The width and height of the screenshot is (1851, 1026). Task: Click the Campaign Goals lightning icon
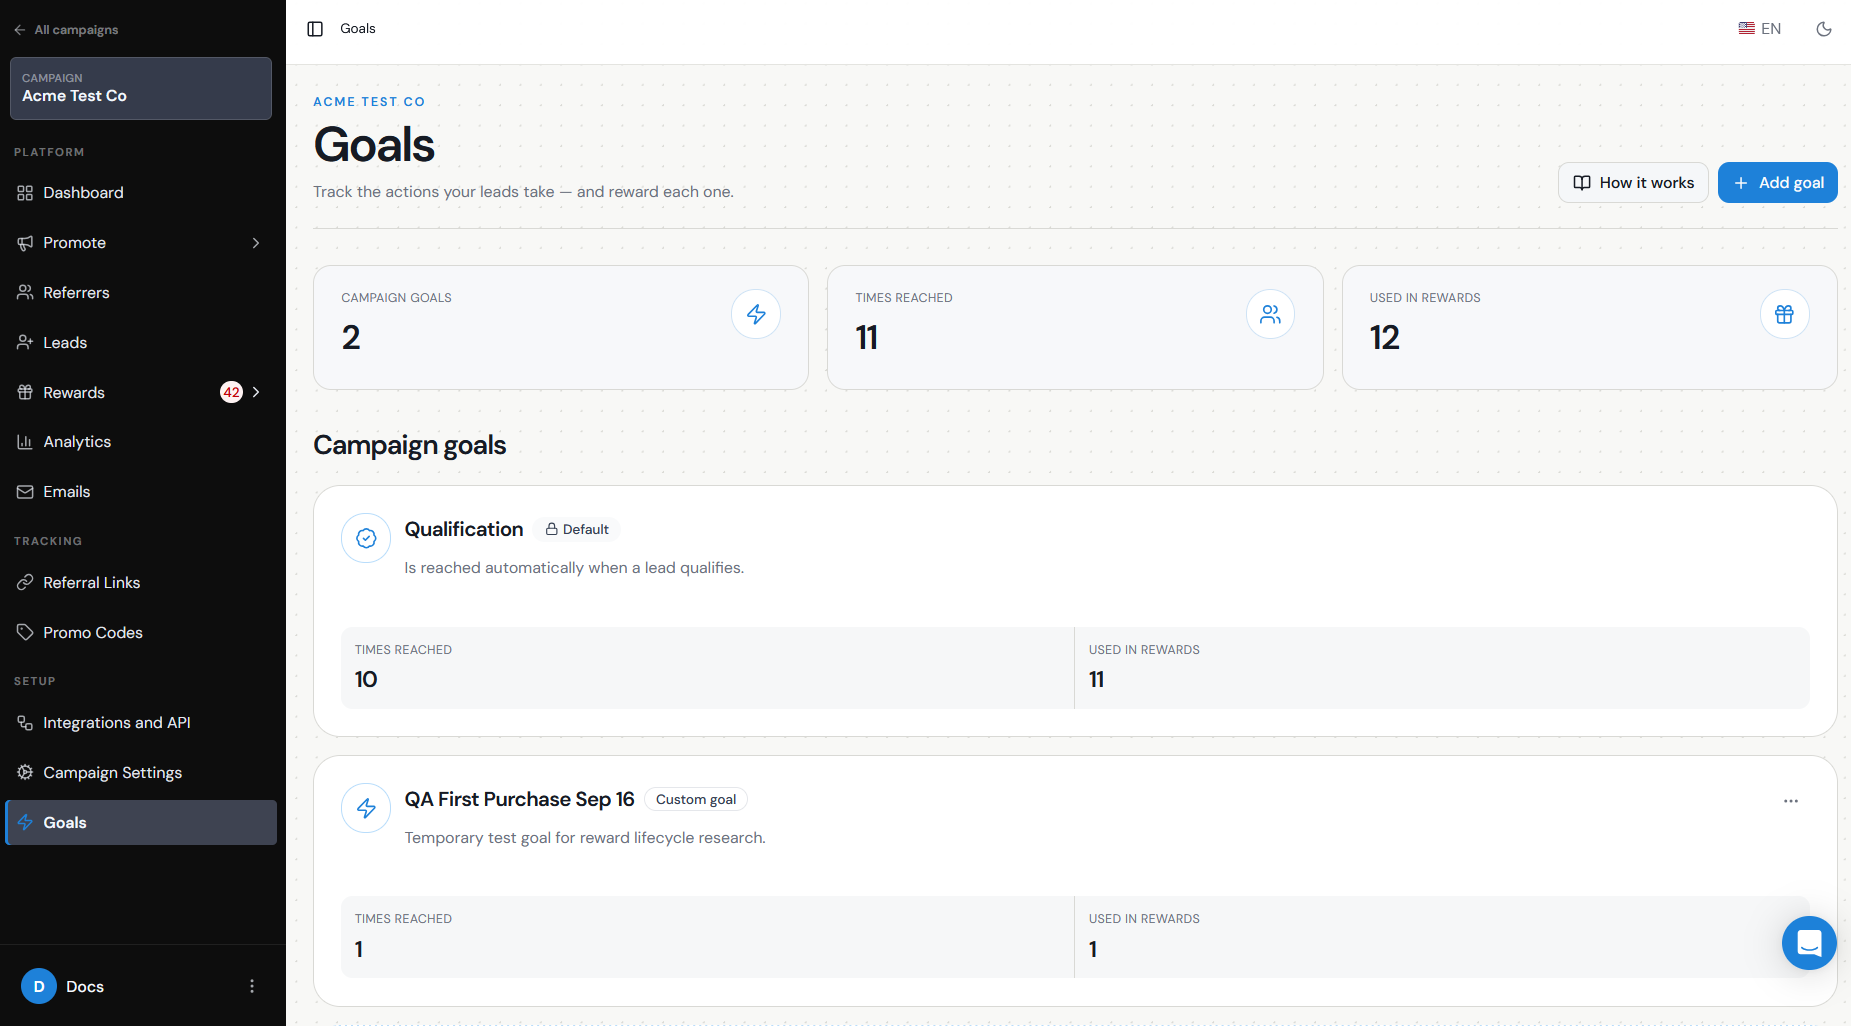(756, 314)
